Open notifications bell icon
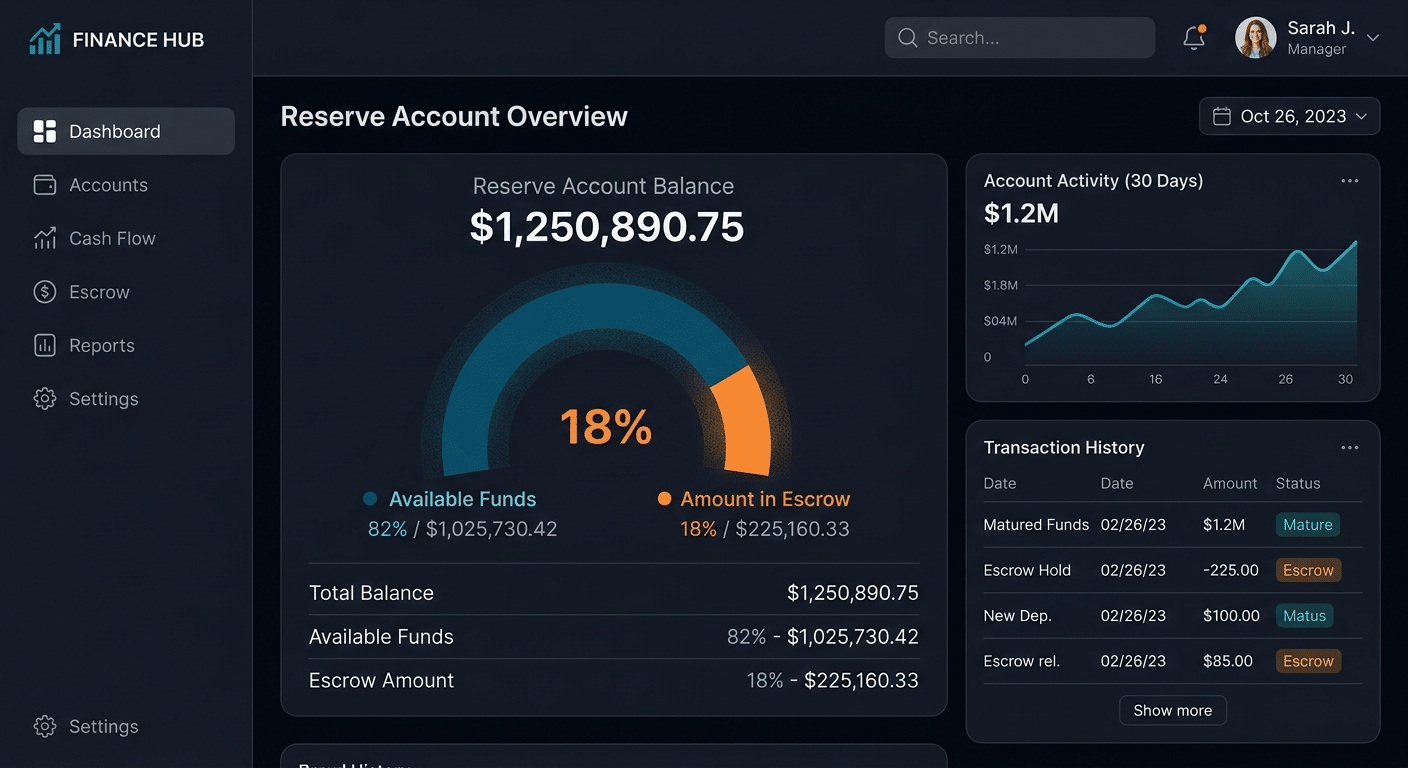The image size is (1408, 768). point(1194,38)
